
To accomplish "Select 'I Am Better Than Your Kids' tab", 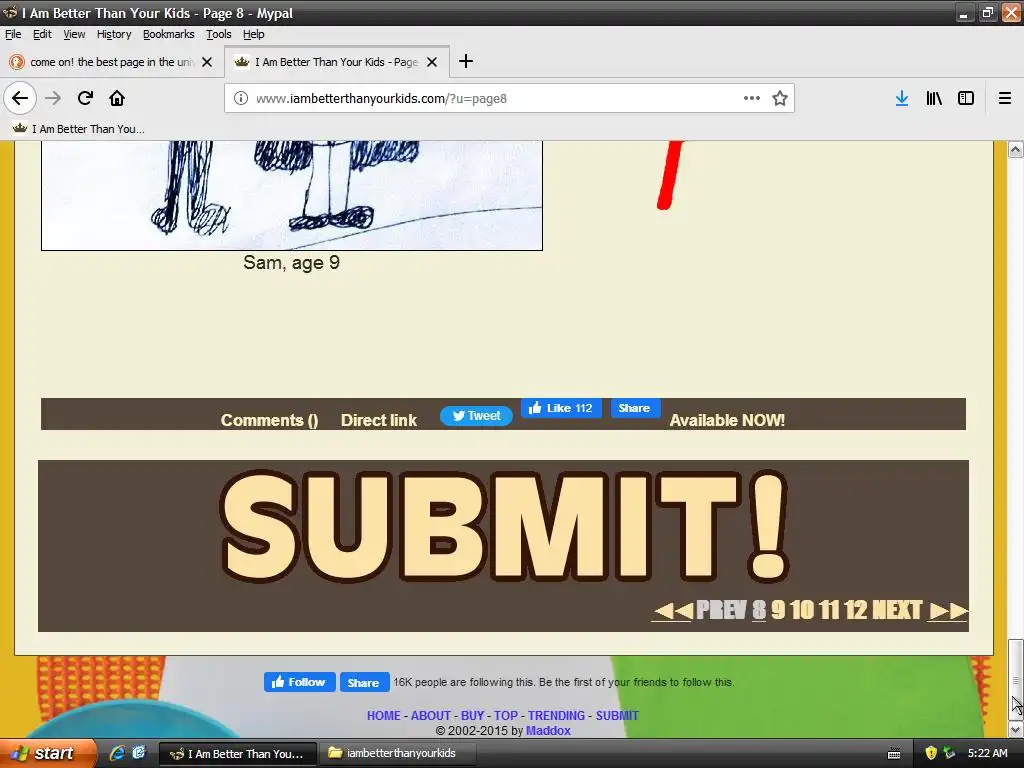I will pos(336,62).
